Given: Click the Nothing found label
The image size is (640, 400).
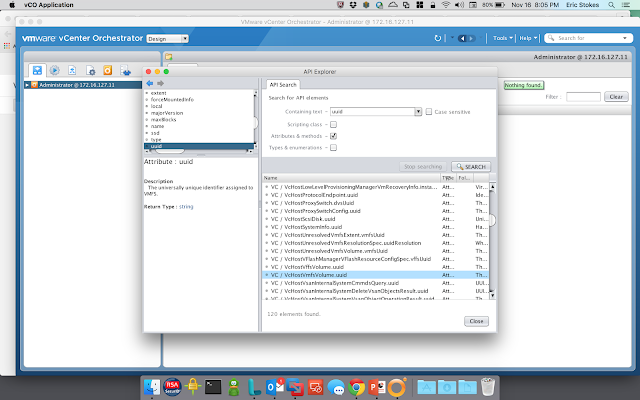Looking at the screenshot, I should pyautogui.click(x=524, y=85).
